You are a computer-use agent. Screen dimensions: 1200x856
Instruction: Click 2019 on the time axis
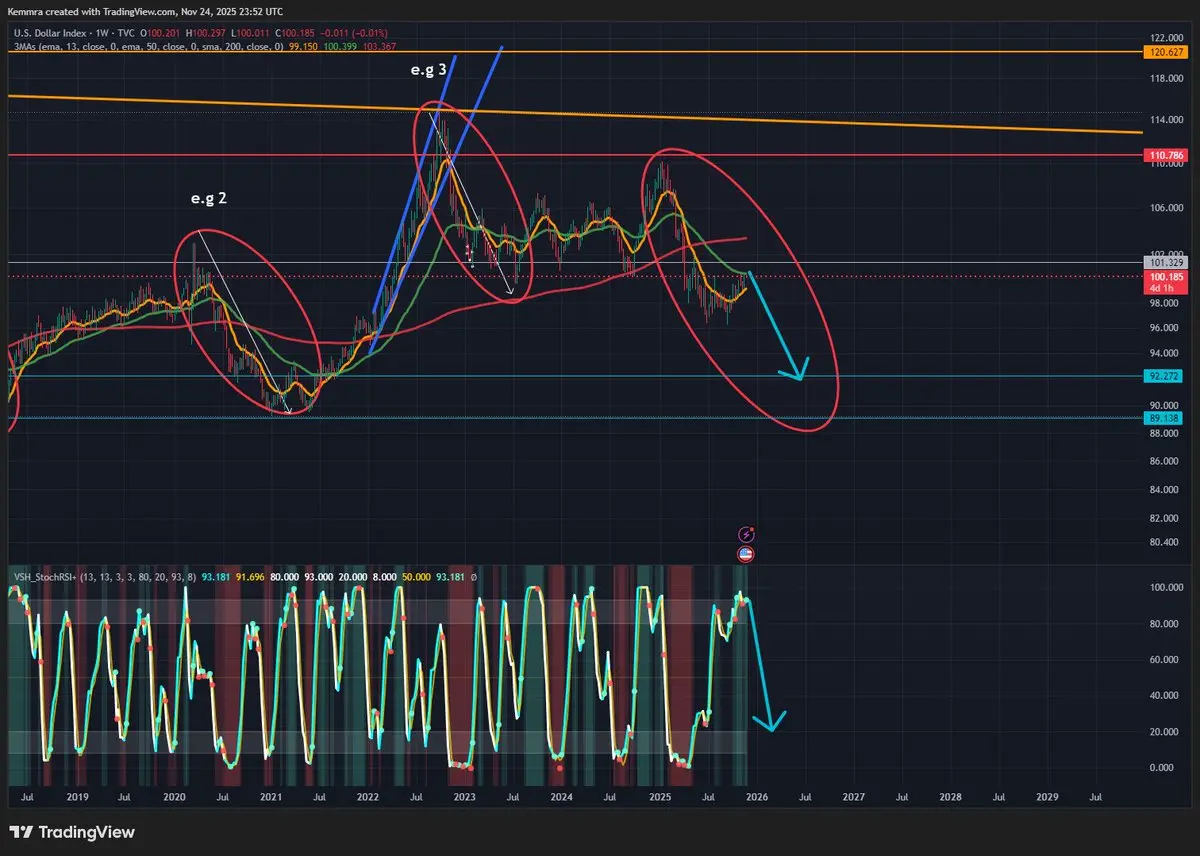tap(77, 798)
